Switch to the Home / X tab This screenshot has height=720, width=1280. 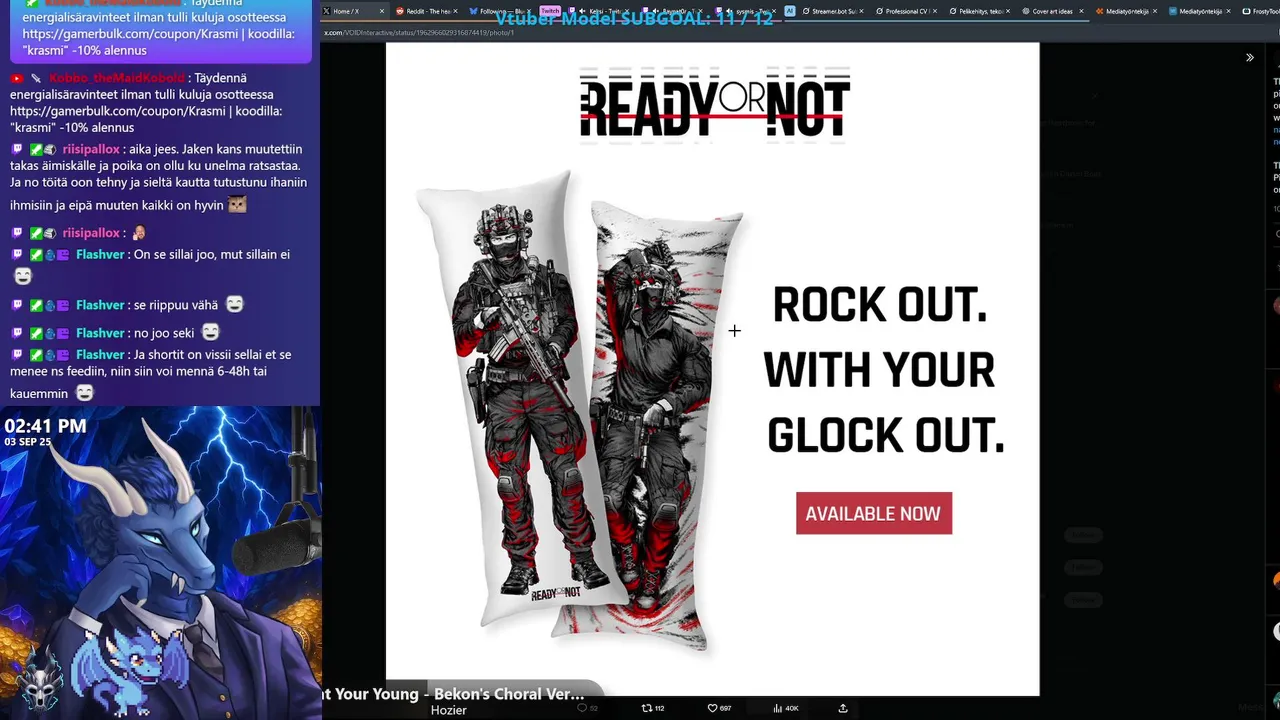(353, 11)
